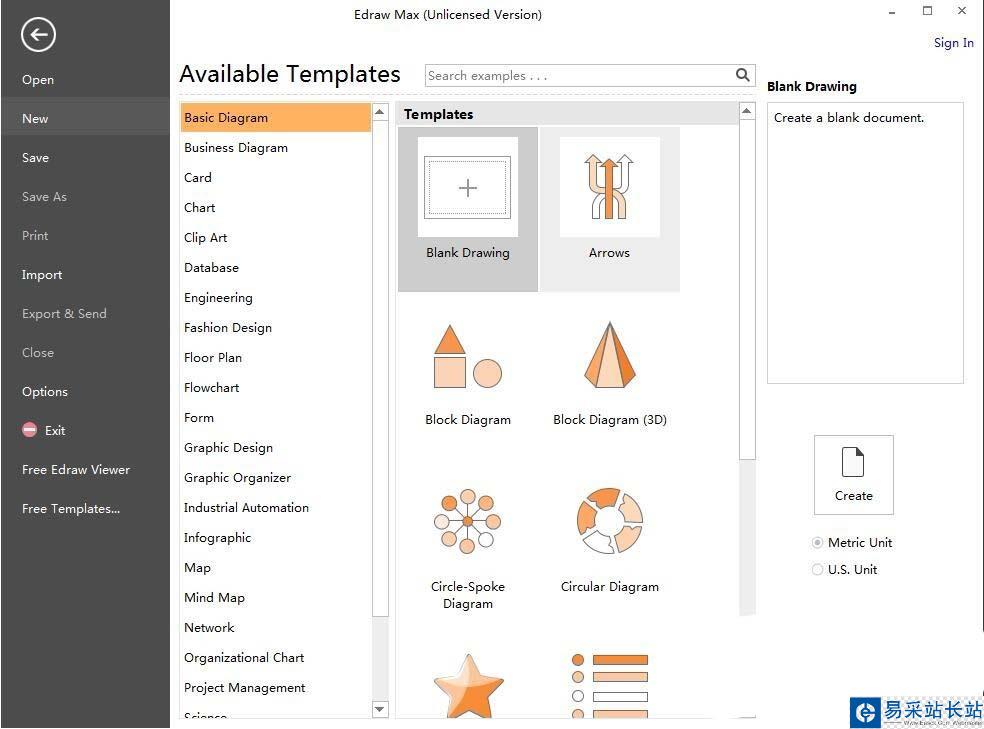This screenshot has height=729, width=984.
Task: Pick the bulleted list template icon
Action: tap(609, 686)
